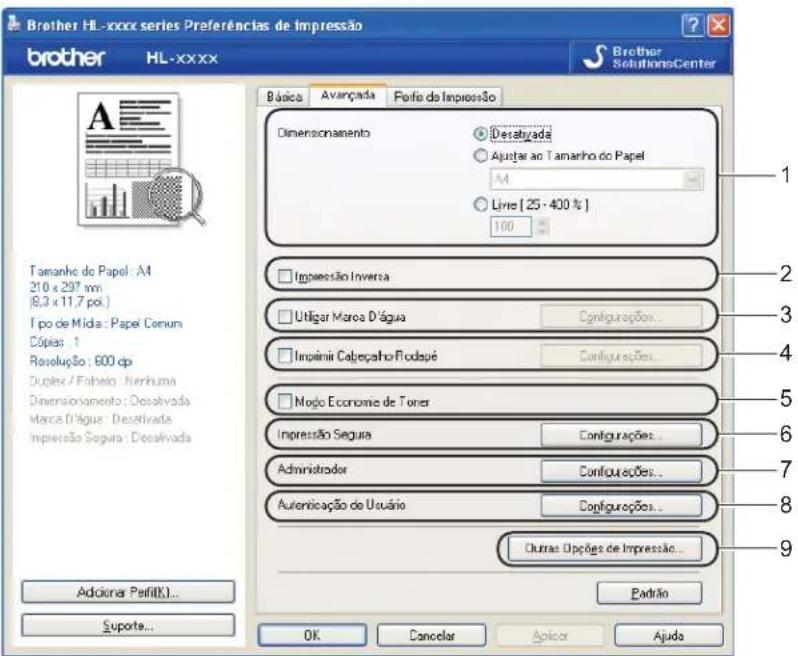Open Impressão Segura Configurações

coord(621,435)
